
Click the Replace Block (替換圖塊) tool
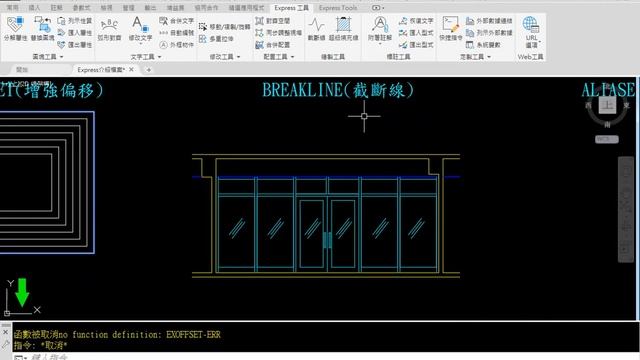[x=42, y=29]
